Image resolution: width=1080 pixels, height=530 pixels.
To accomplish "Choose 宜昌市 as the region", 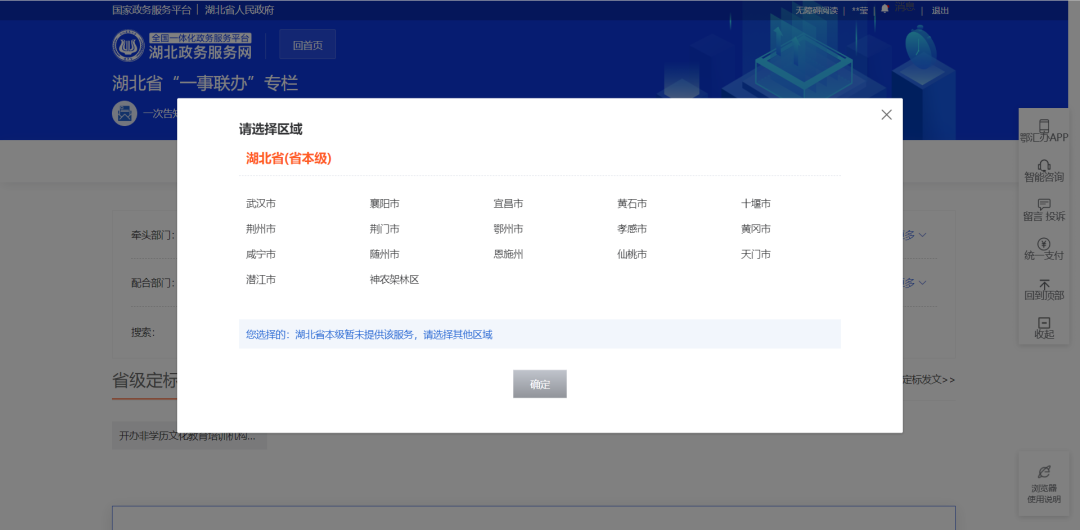I will pyautogui.click(x=508, y=204).
